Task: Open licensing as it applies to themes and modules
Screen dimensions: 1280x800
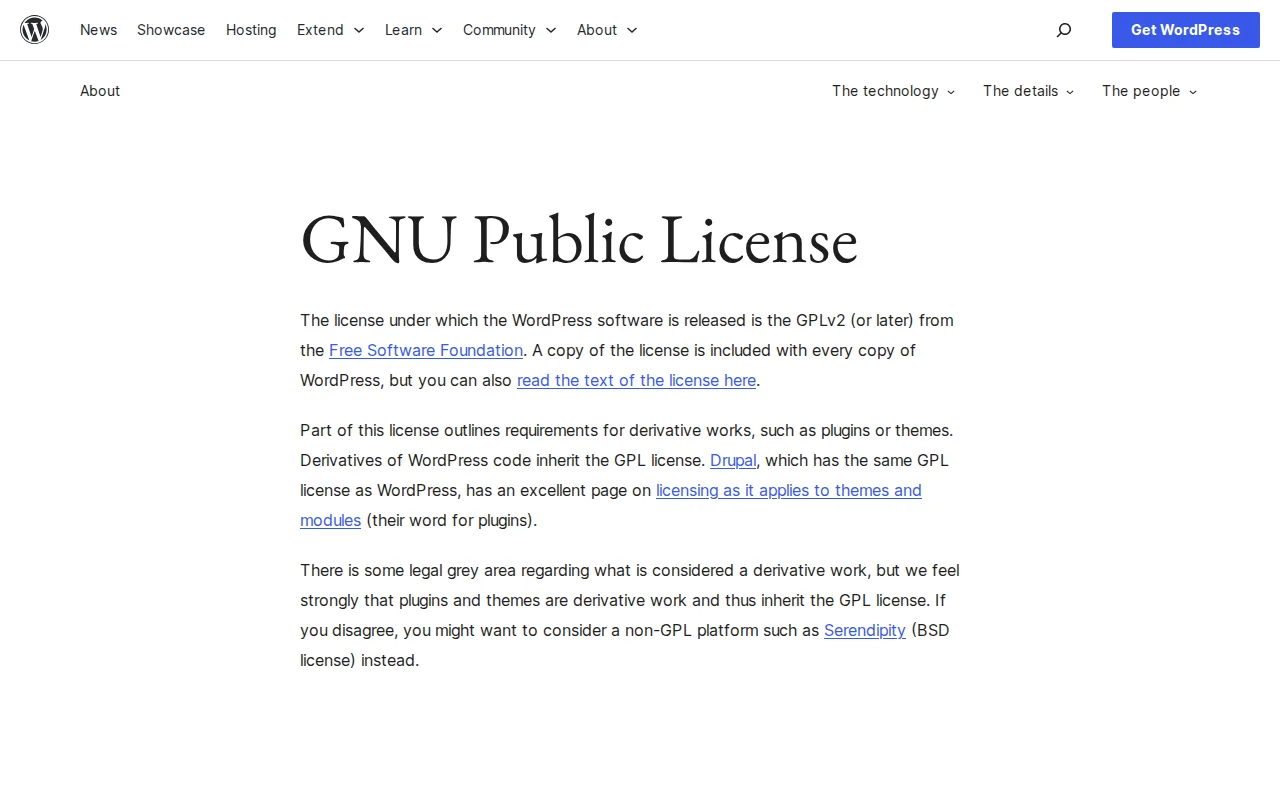Action: pos(788,490)
